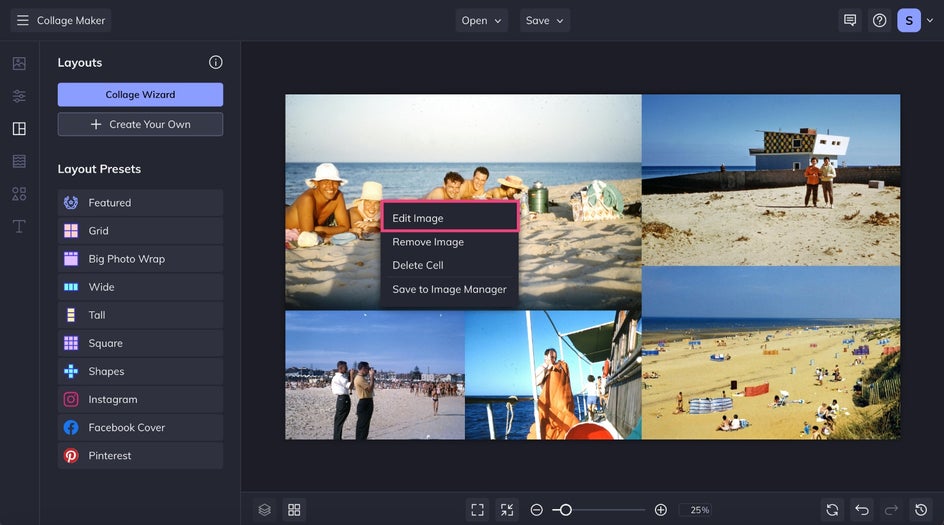Click the Collage Wizard button
Viewport: 944px width, 525px height.
(140, 95)
